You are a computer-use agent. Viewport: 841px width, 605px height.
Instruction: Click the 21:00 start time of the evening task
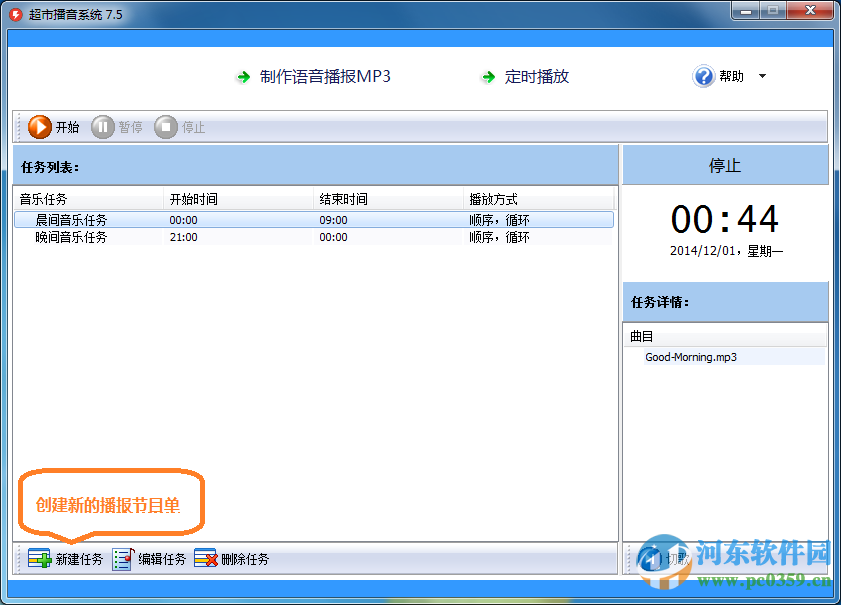[183, 237]
